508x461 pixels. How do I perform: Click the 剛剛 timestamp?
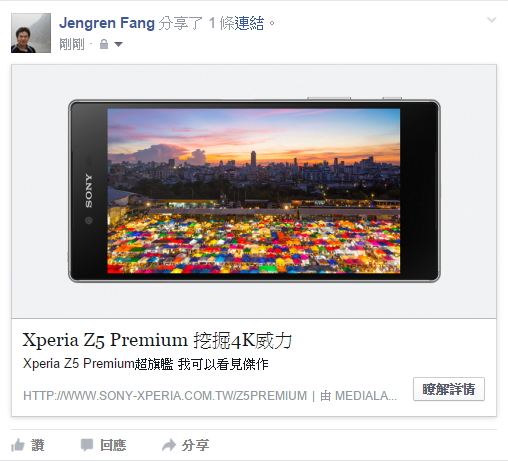pyautogui.click(x=72, y=44)
